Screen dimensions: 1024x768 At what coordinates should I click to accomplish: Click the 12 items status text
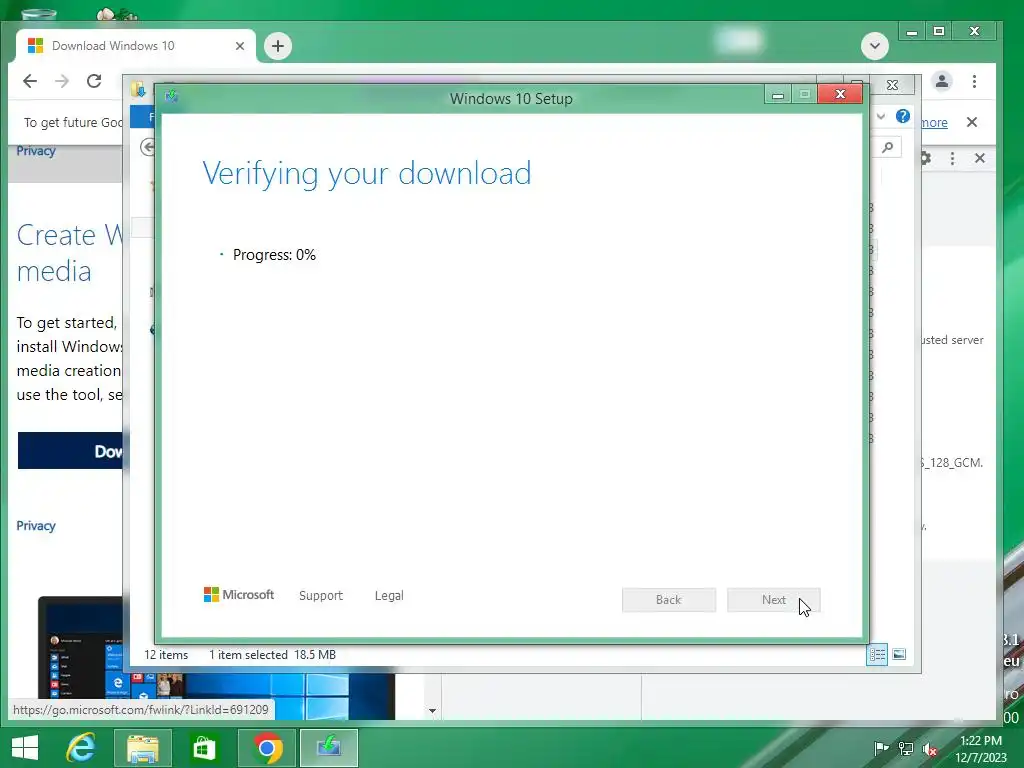point(166,655)
